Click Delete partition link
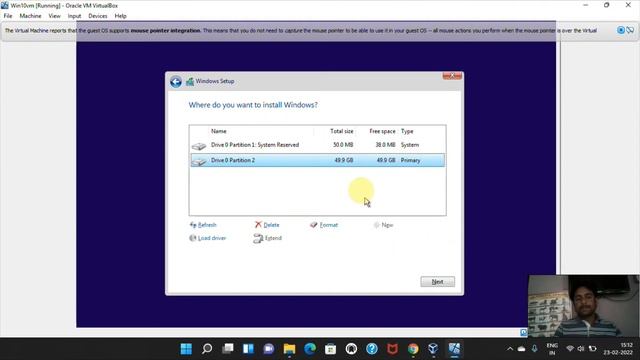This screenshot has width=640, height=360. tap(267, 225)
